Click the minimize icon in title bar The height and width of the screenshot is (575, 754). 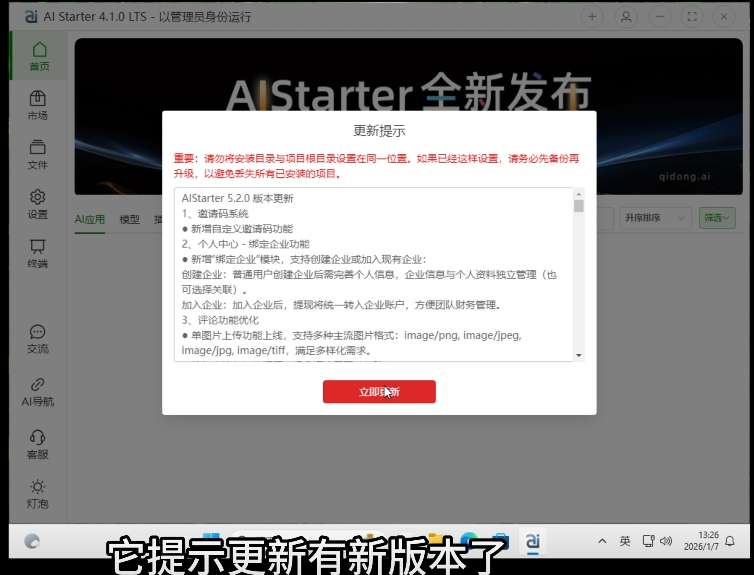660,17
